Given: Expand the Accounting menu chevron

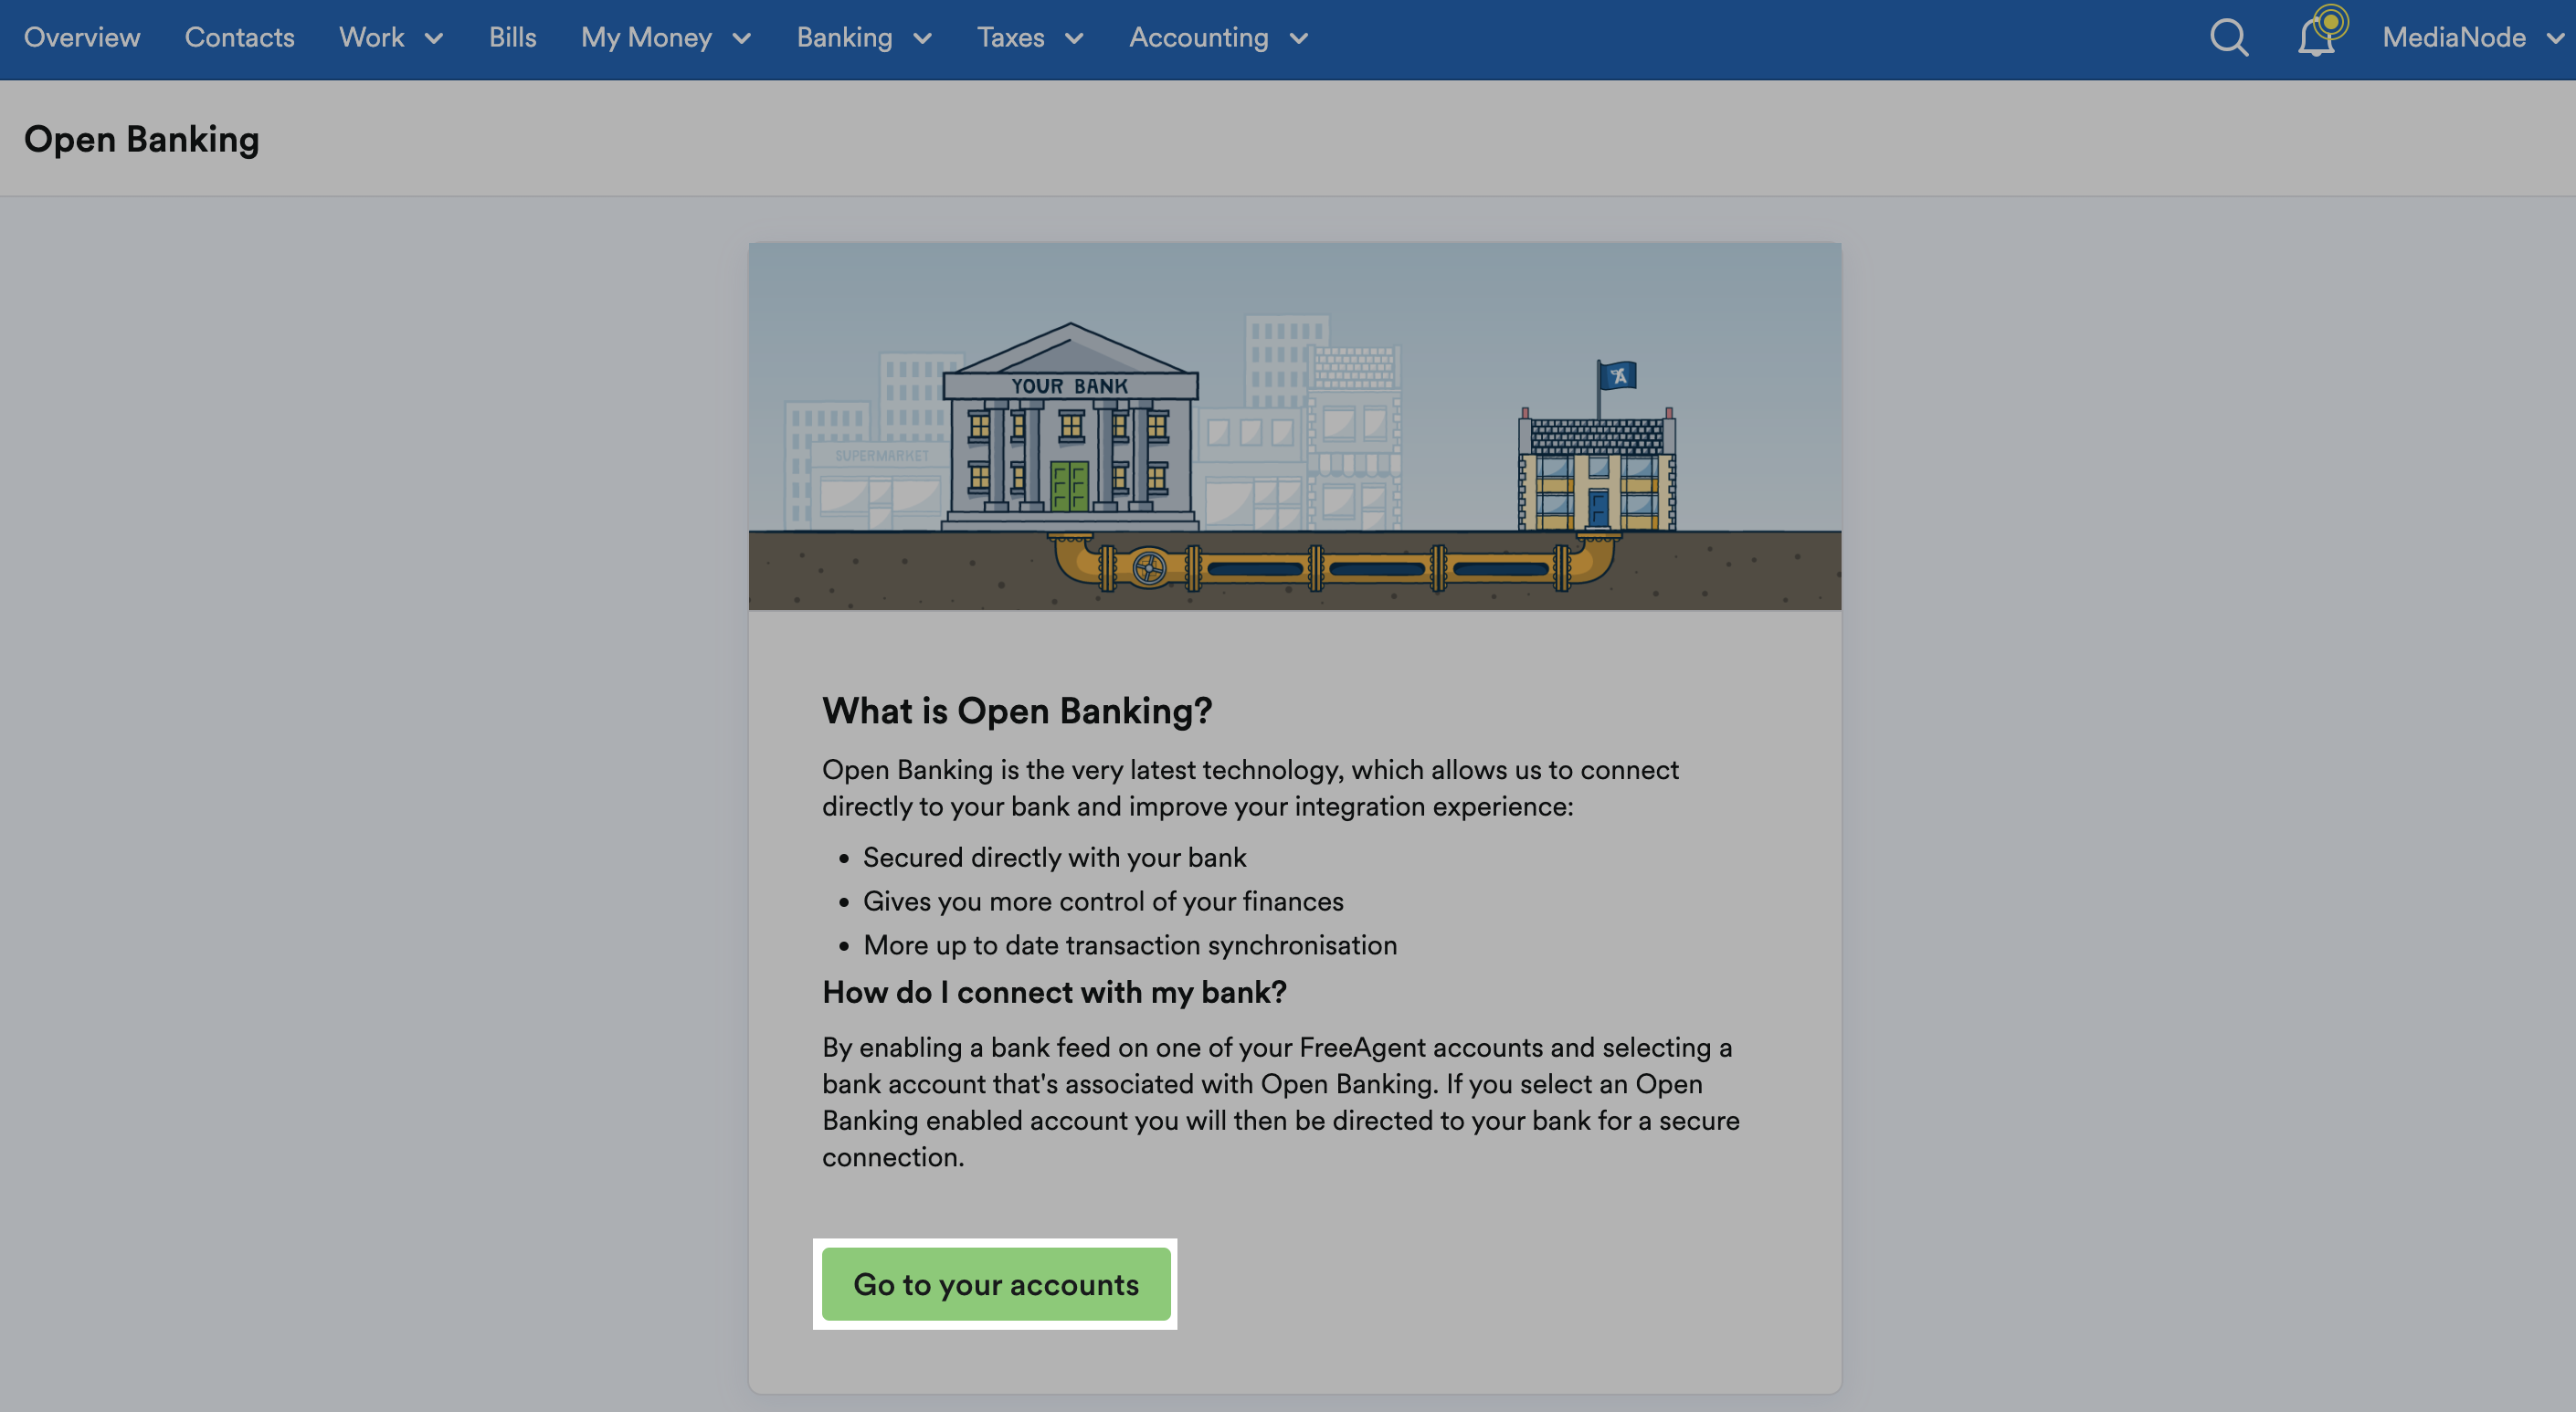Looking at the screenshot, I should click(1300, 38).
